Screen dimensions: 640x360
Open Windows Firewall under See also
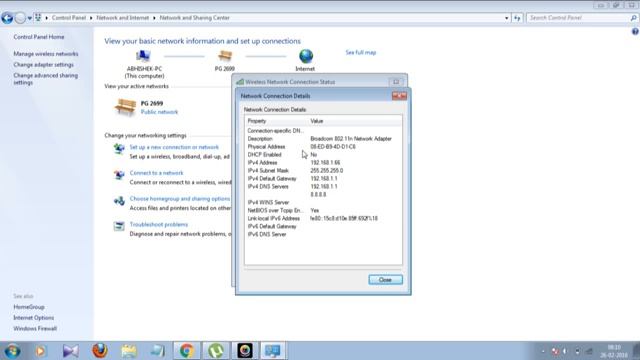(35, 329)
